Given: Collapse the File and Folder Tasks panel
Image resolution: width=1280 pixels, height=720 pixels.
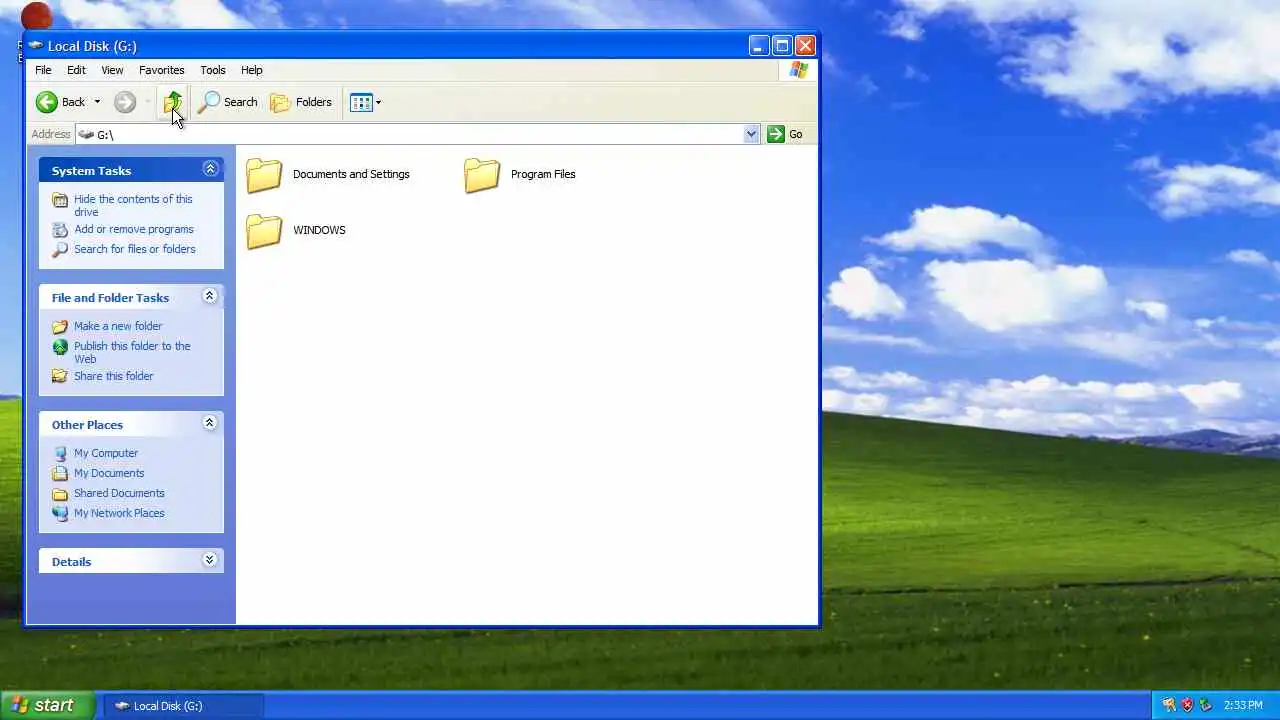Looking at the screenshot, I should coord(210,296).
